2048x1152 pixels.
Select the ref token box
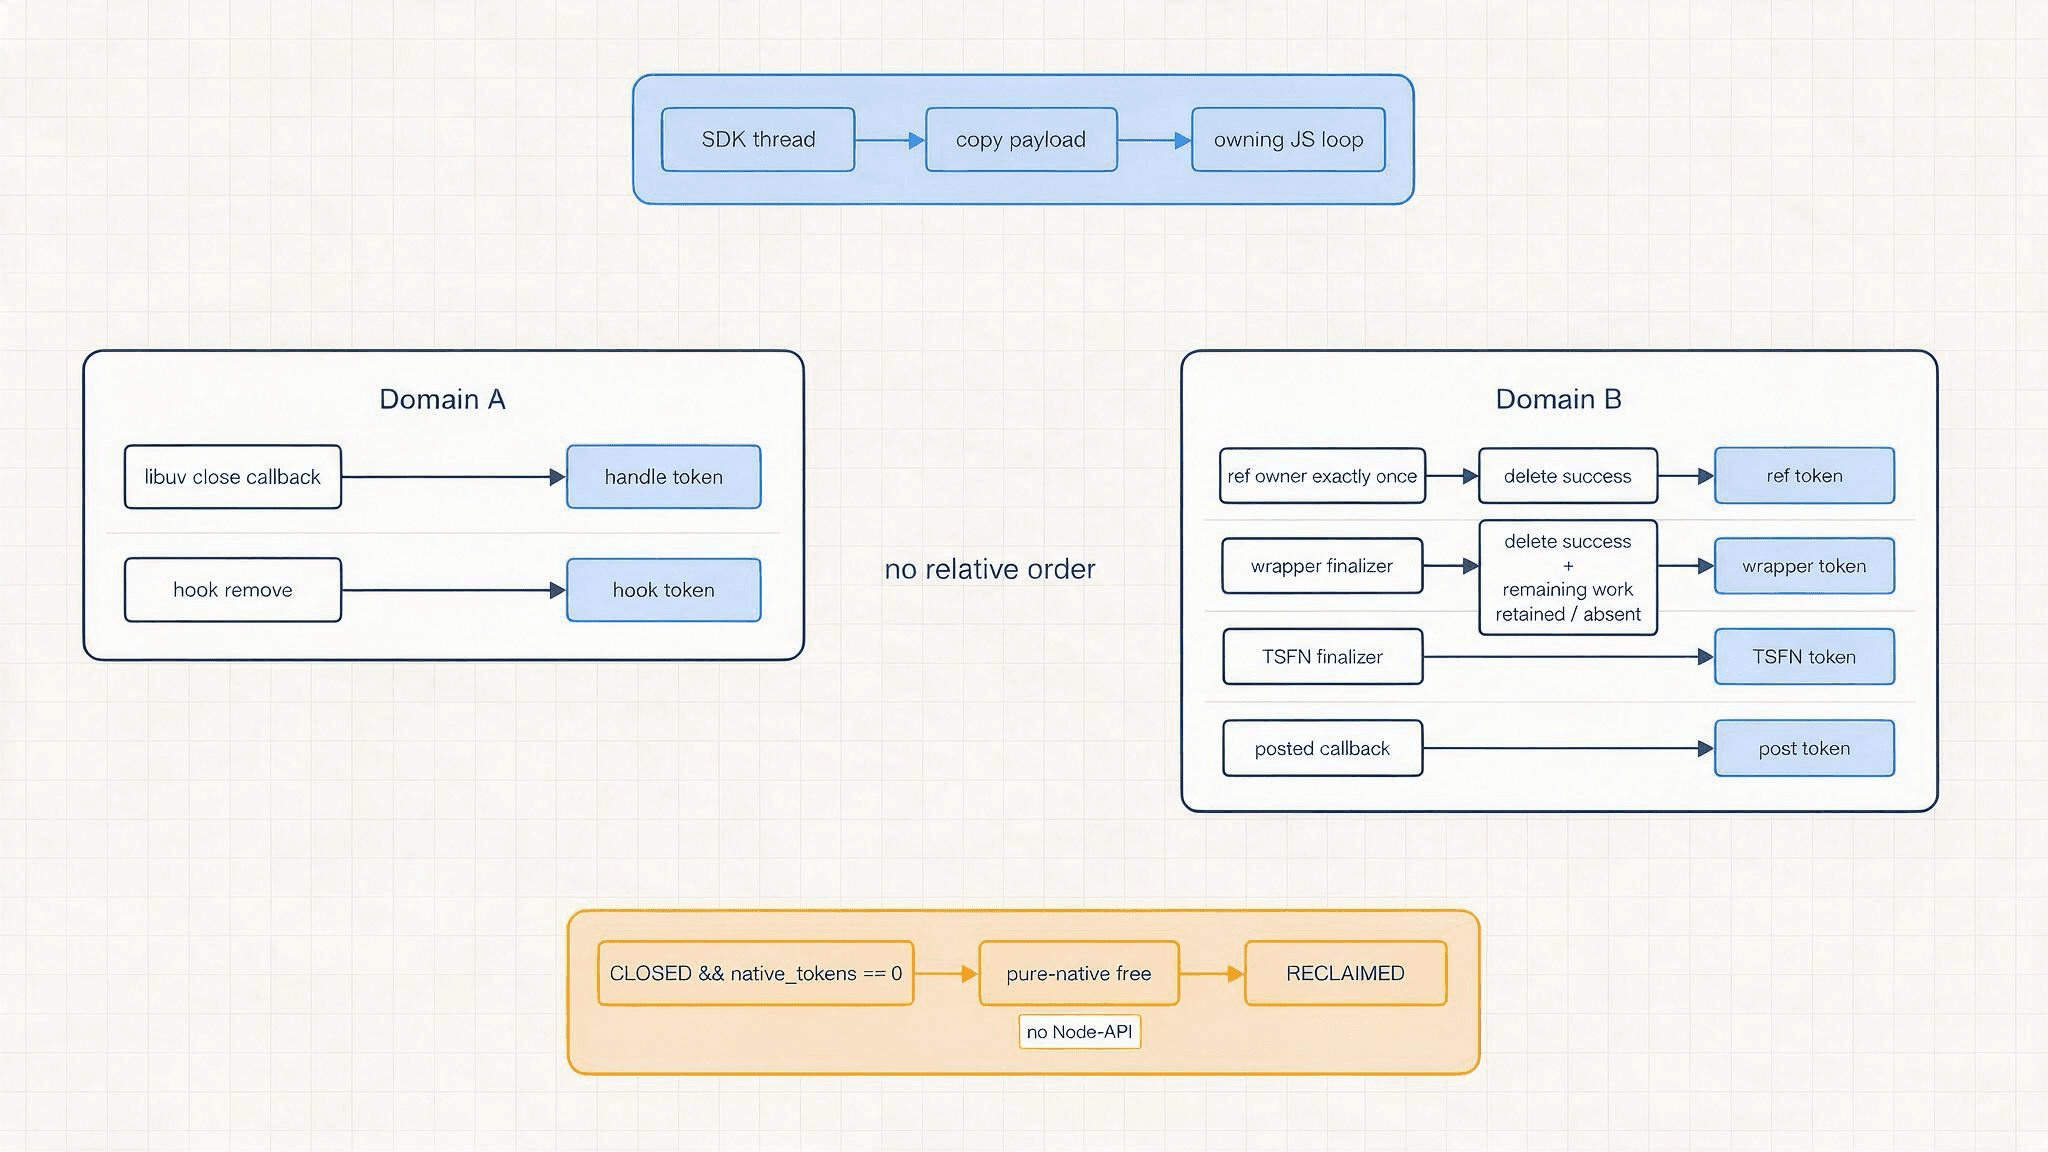point(1804,476)
